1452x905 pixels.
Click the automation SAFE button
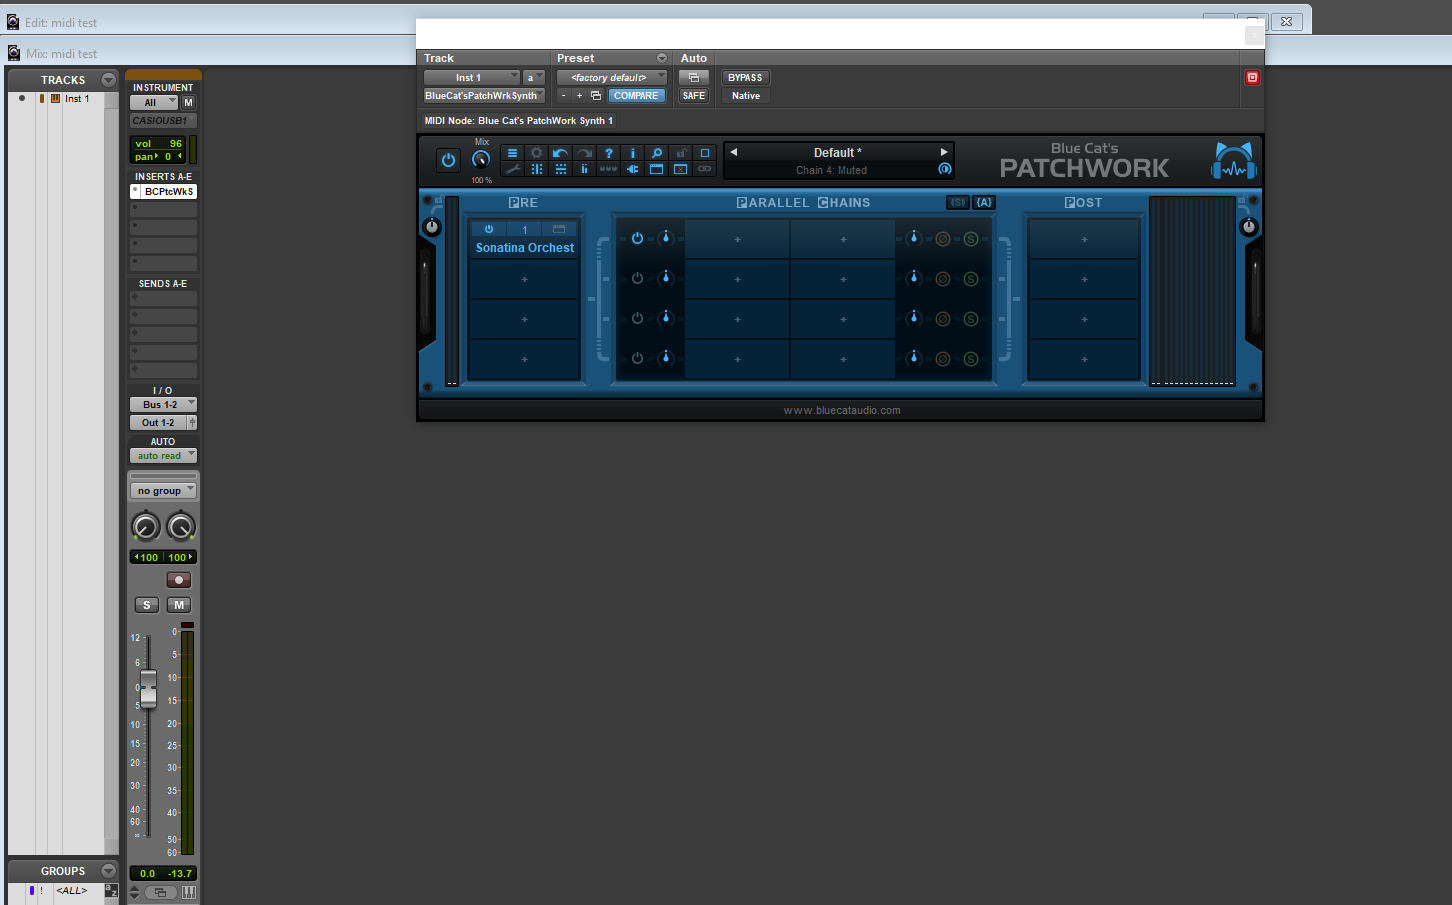(694, 96)
